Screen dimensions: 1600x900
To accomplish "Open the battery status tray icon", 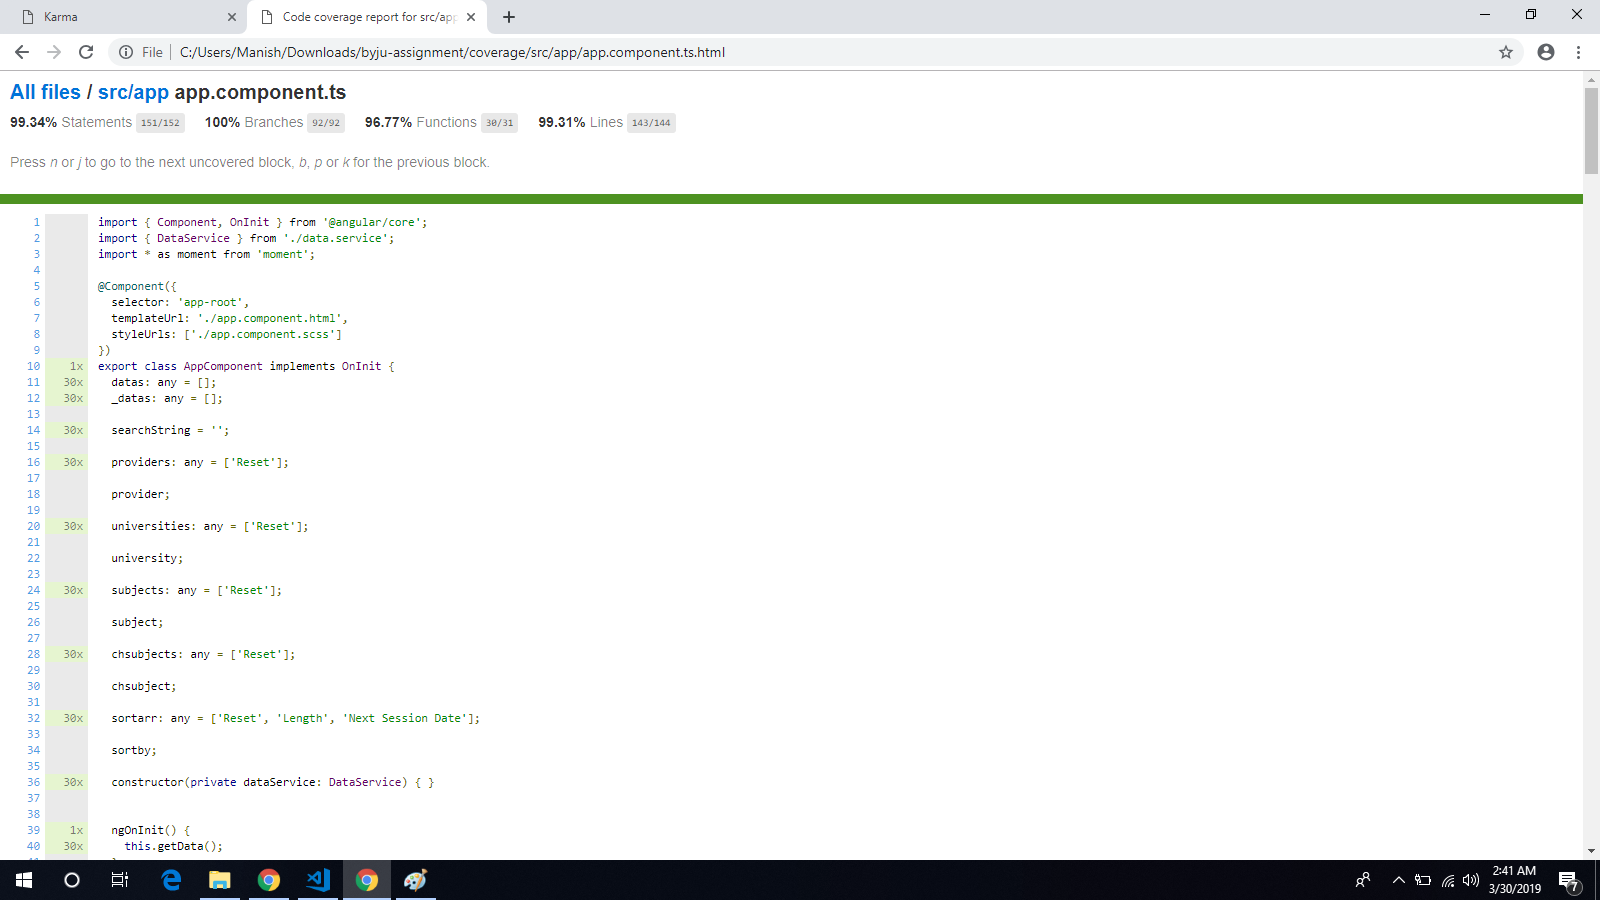I will (1423, 880).
